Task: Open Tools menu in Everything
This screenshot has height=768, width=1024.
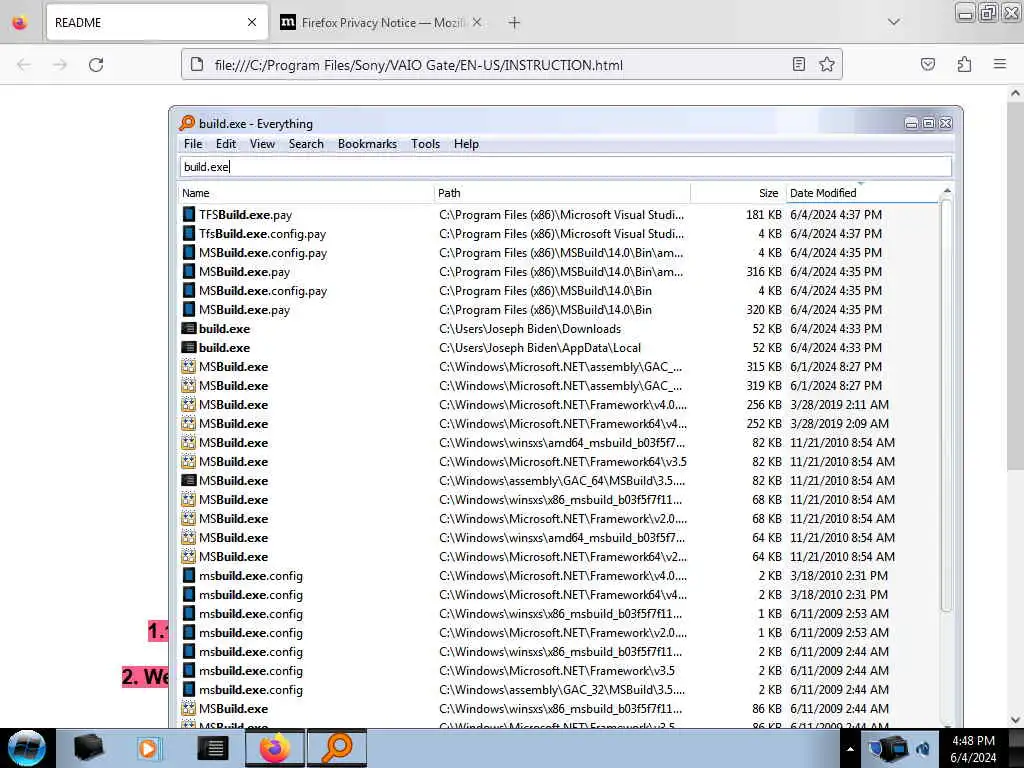Action: tap(425, 144)
